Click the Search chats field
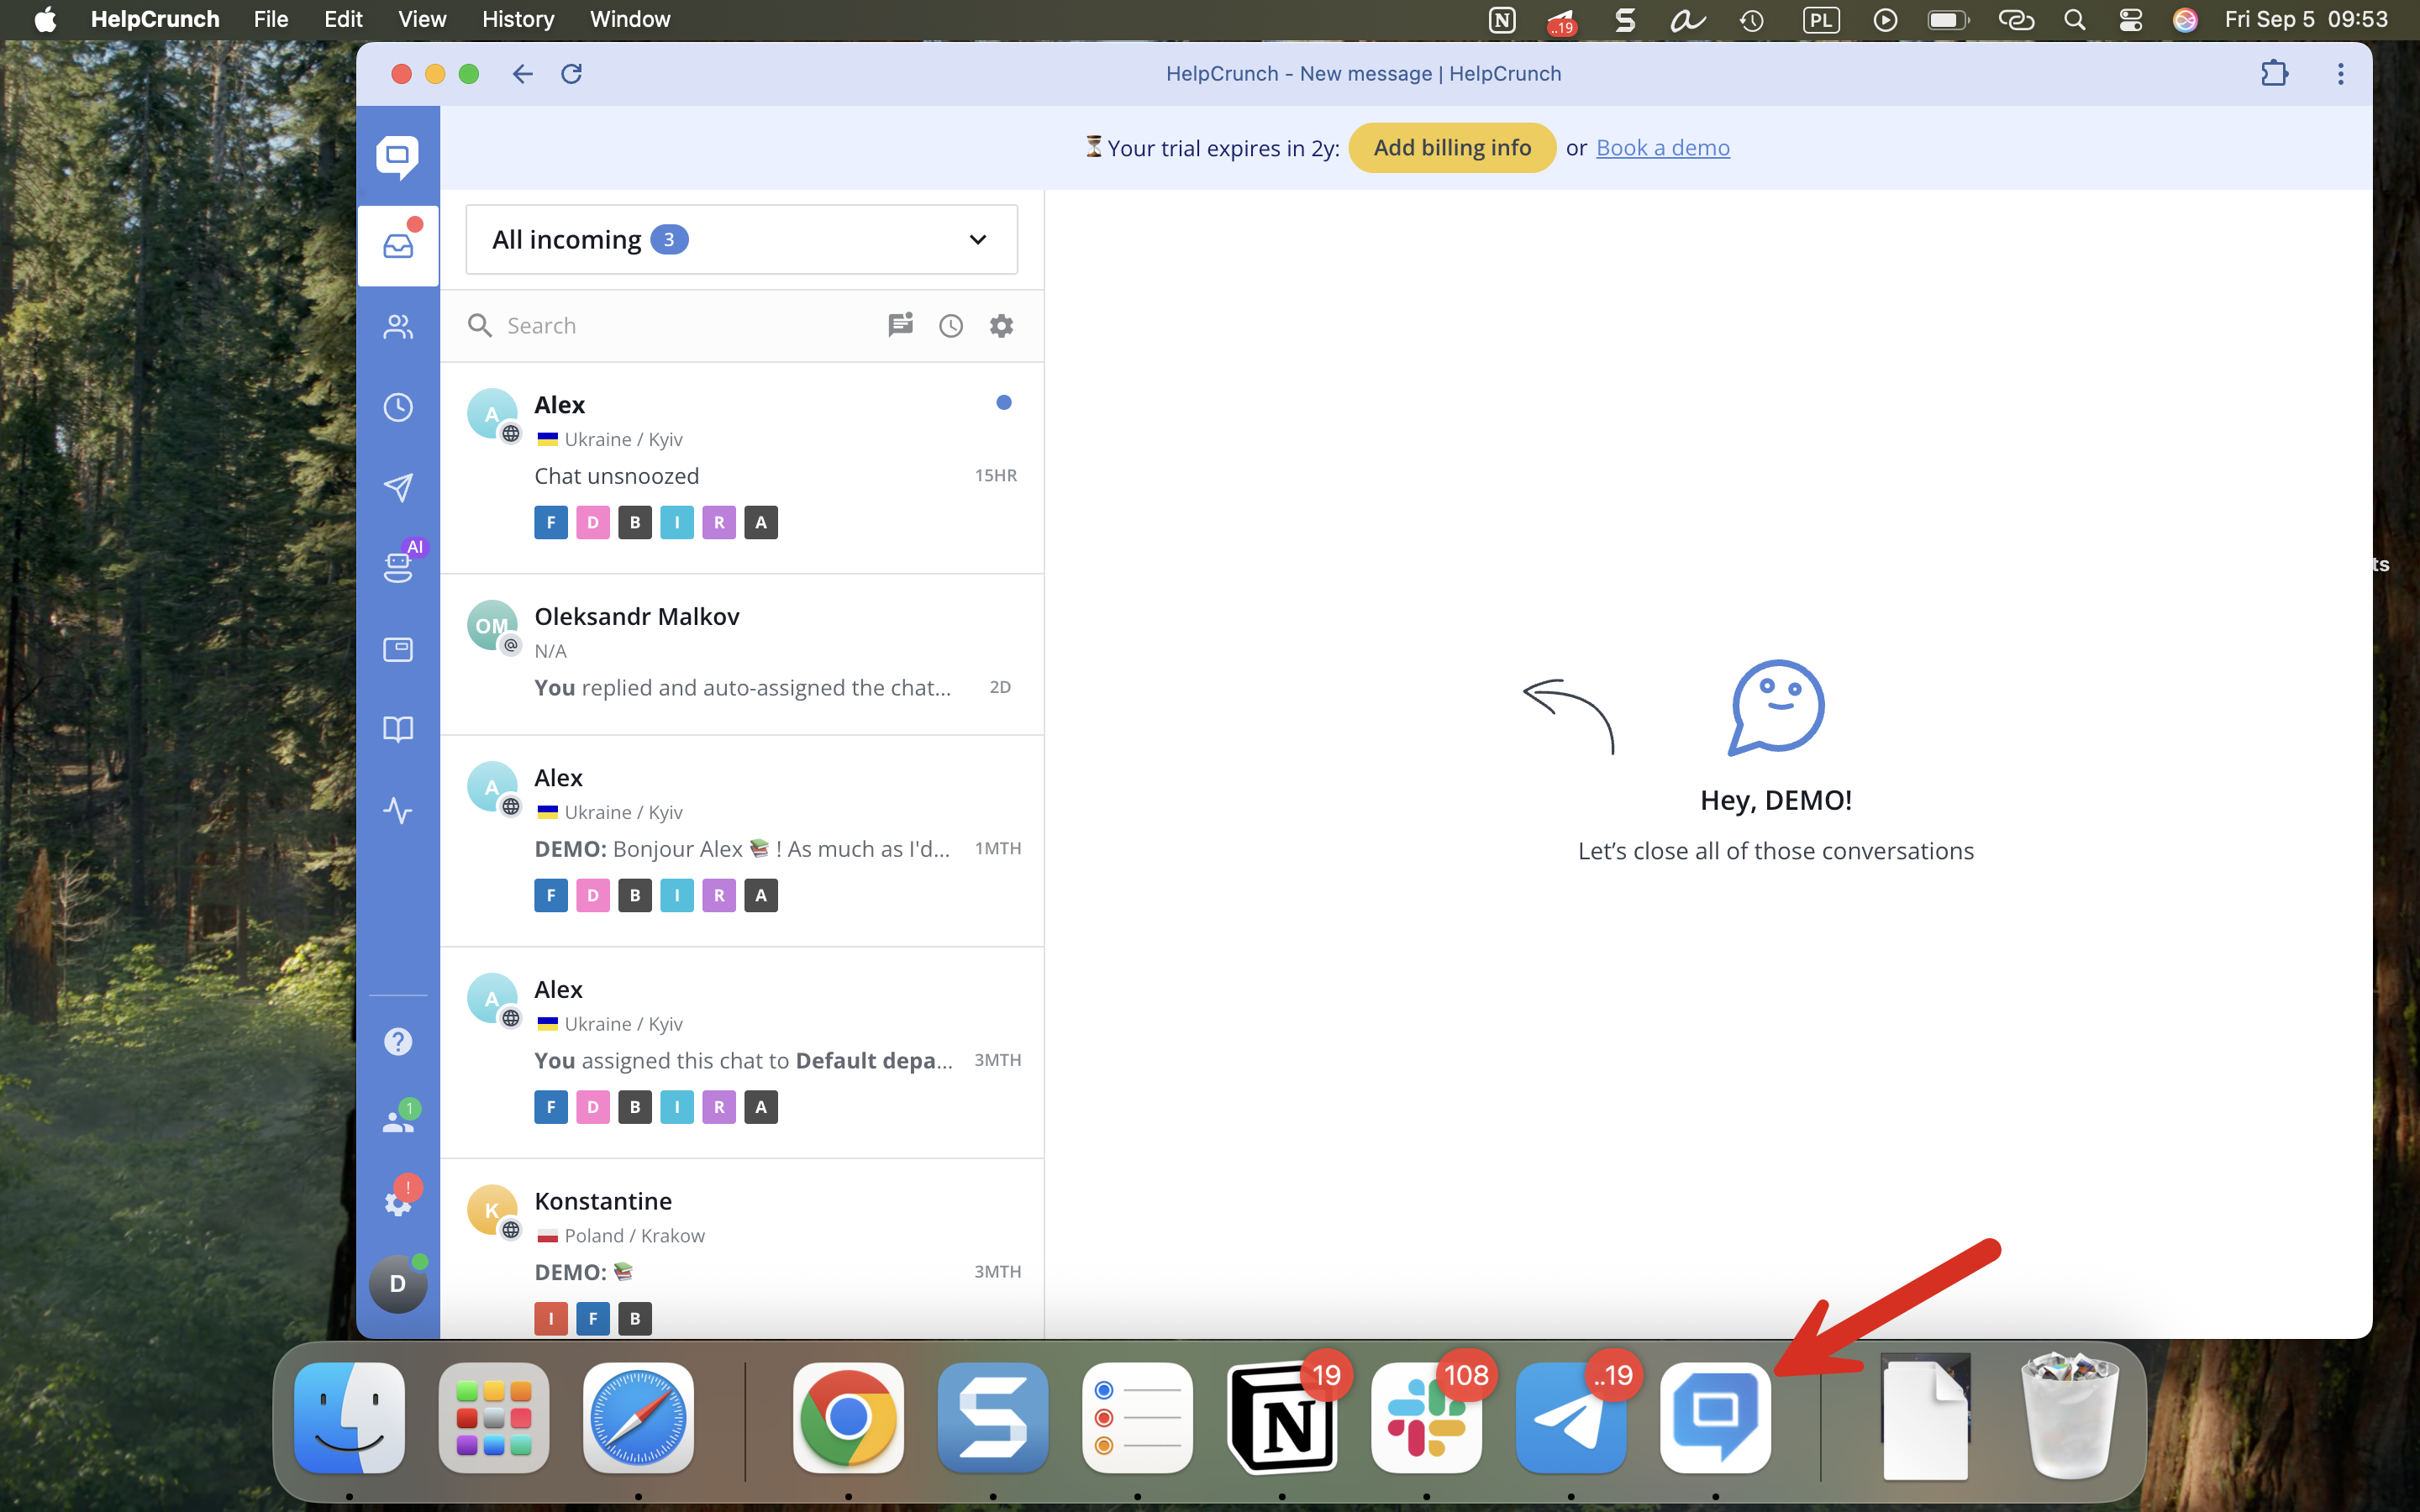The image size is (2420, 1512). (x=670, y=326)
